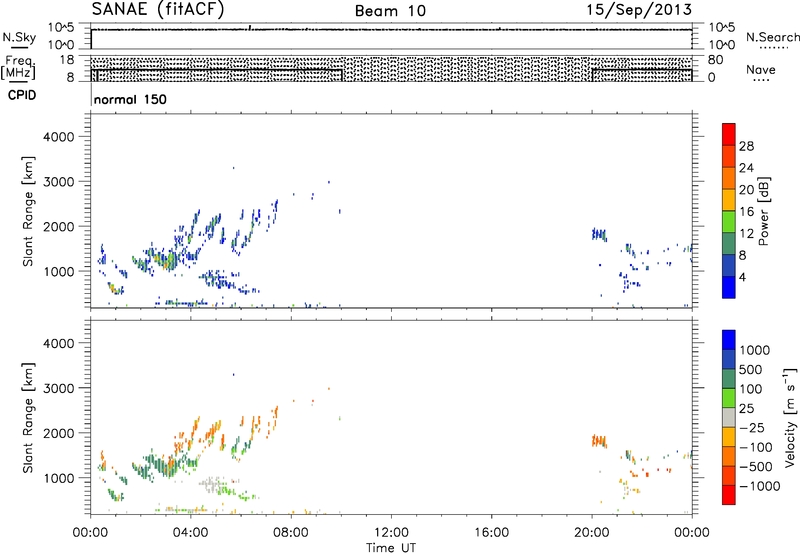Screen dimensions: 800x554
Task: Click the "Velocity [m s-1]" colorbar title
Action: (x=790, y=417)
